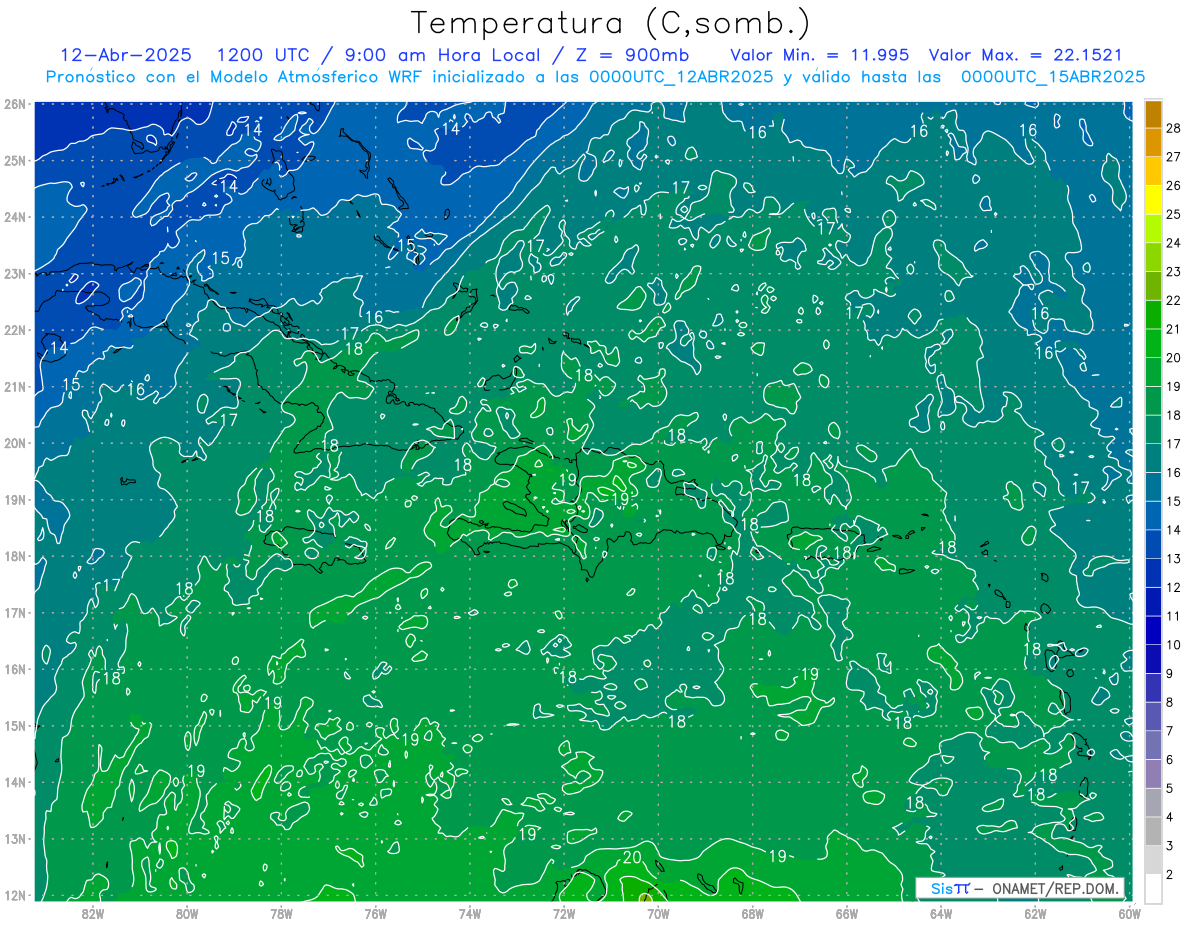Click the legend swatch between 13 and 14
Viewport: 1200px width, 927px height.
coord(1153,544)
